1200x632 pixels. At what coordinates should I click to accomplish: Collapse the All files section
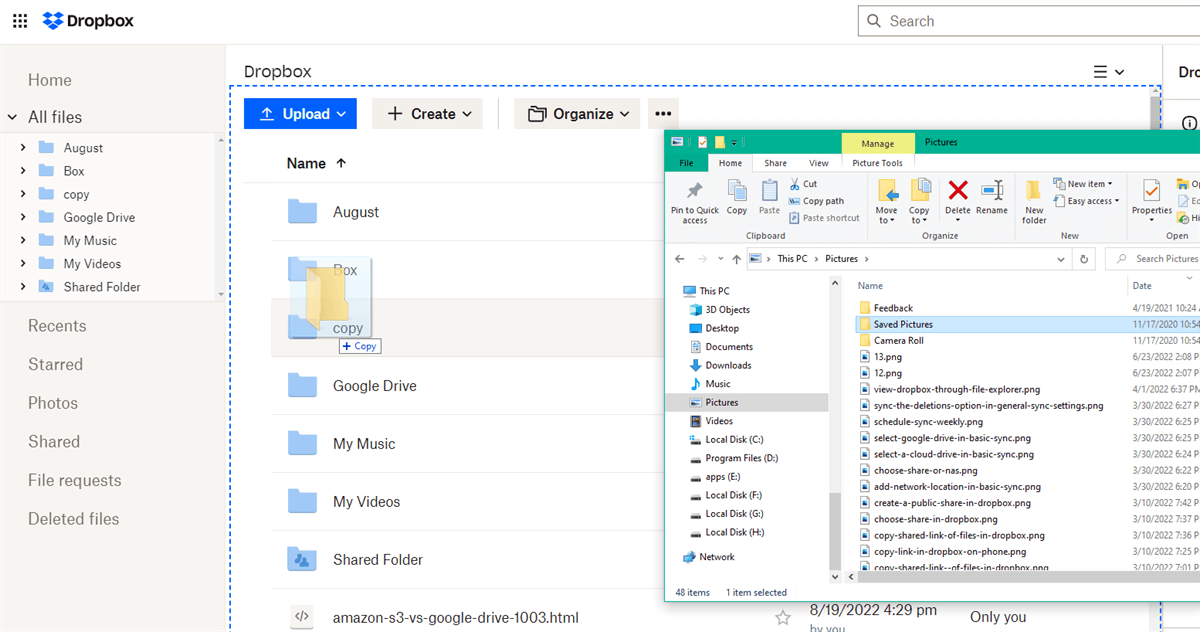point(13,117)
